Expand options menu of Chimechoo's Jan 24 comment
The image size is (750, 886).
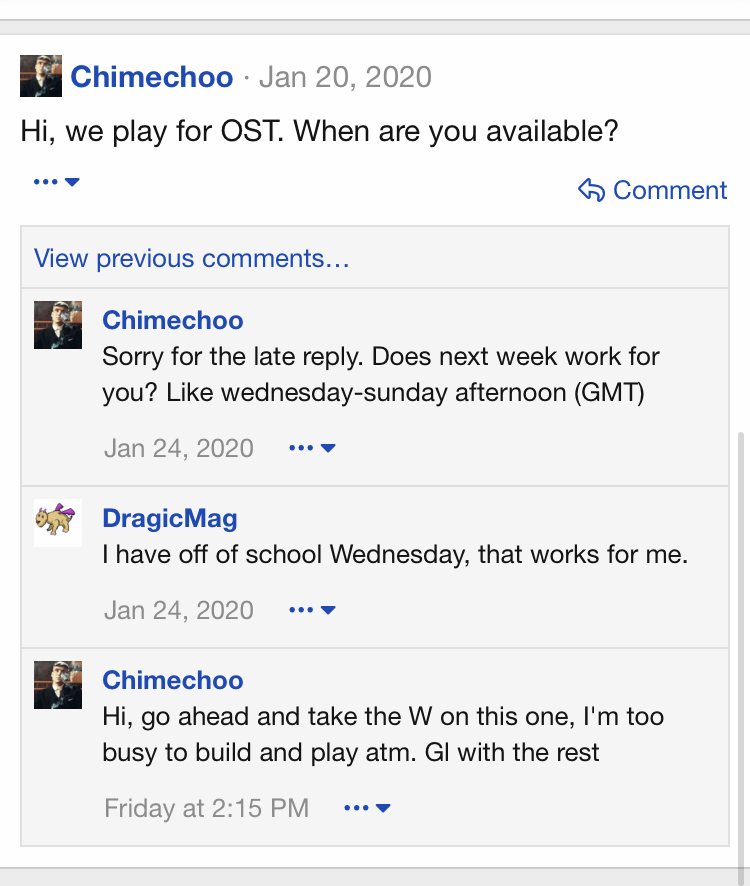[312, 448]
